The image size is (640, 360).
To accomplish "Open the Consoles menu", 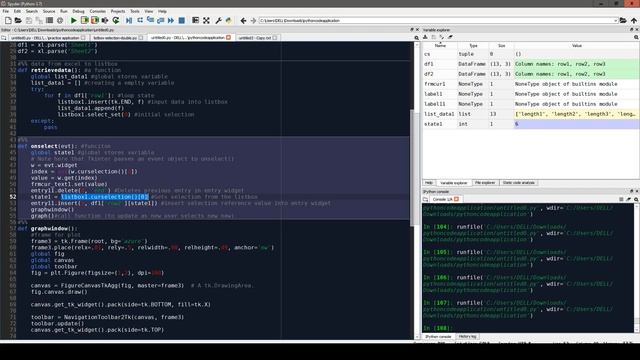I will [x=98, y=11].
